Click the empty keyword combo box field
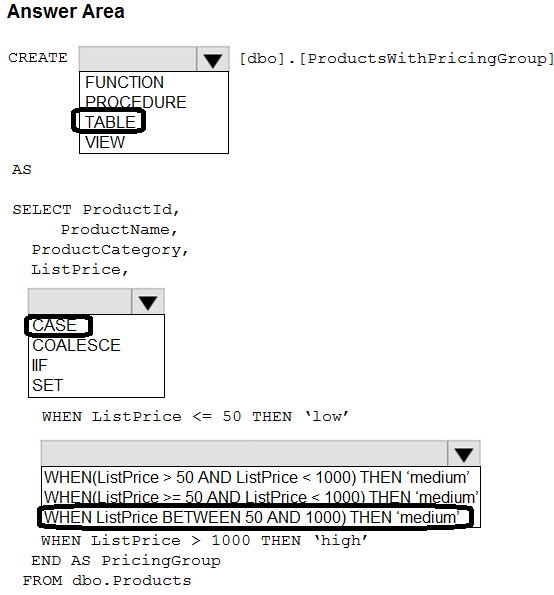The image size is (554, 595). point(80,302)
